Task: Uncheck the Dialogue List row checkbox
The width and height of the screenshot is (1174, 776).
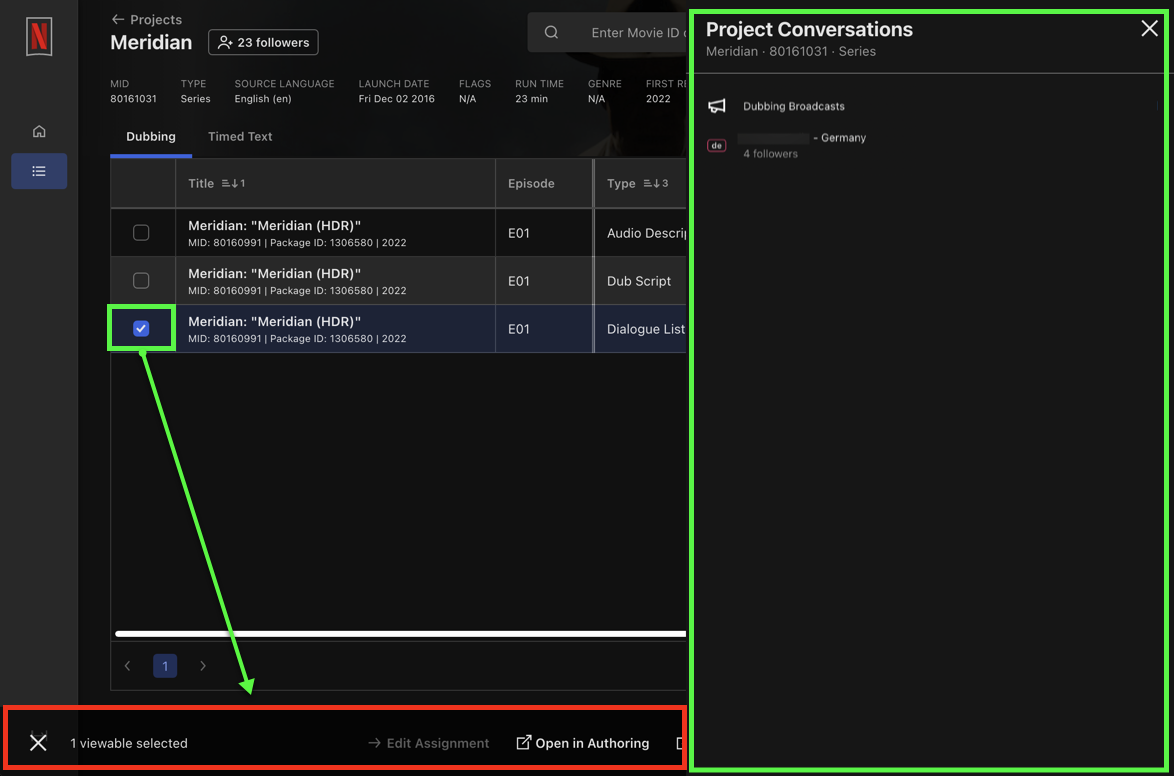Action: (x=141, y=329)
